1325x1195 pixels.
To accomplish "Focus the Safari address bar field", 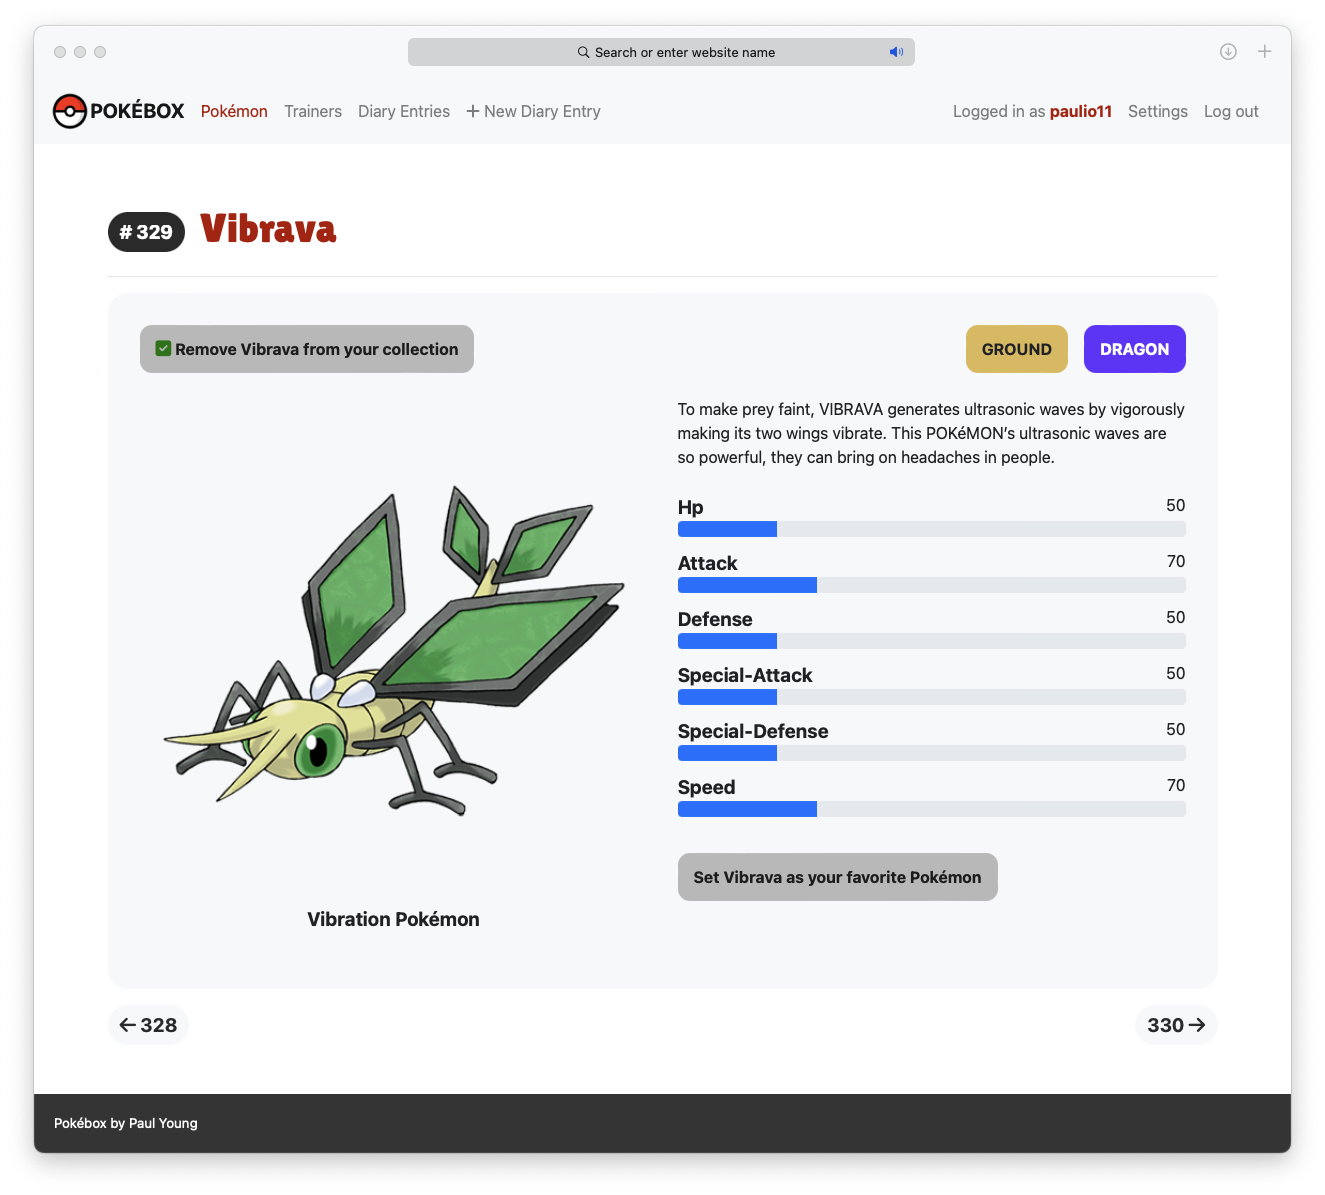I will click(x=661, y=52).
